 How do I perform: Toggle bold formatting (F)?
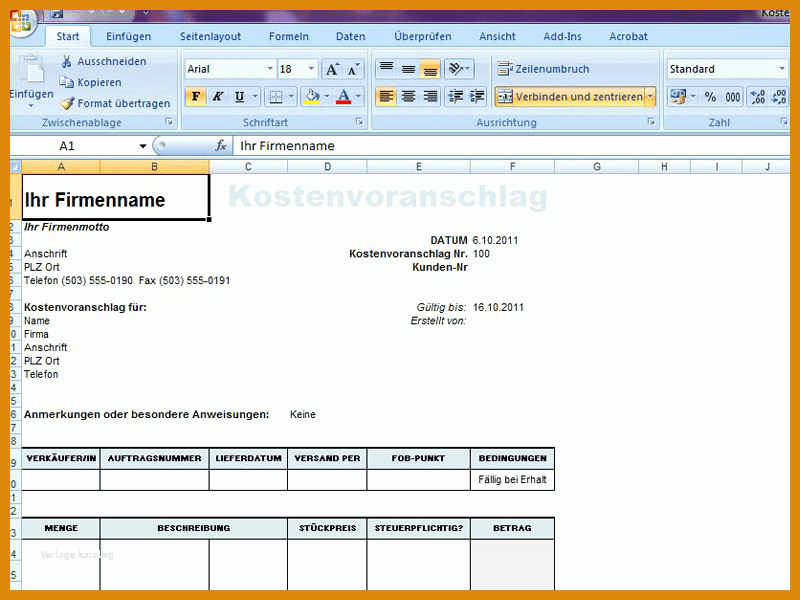pos(196,96)
